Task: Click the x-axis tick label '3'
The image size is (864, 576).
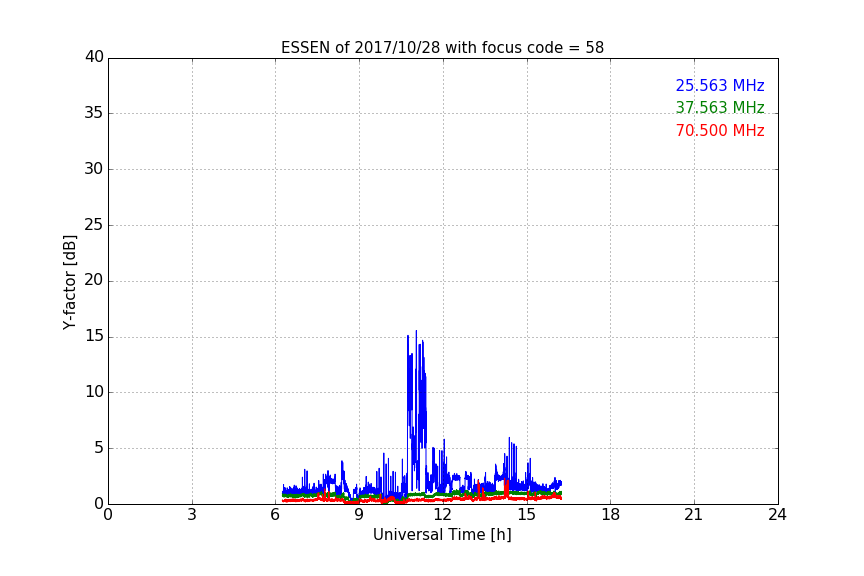Action: tap(192, 515)
